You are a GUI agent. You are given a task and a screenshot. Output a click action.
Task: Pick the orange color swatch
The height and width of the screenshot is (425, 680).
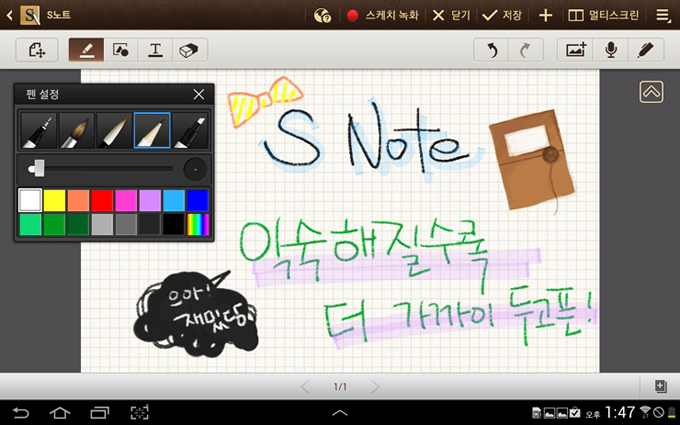(x=78, y=200)
